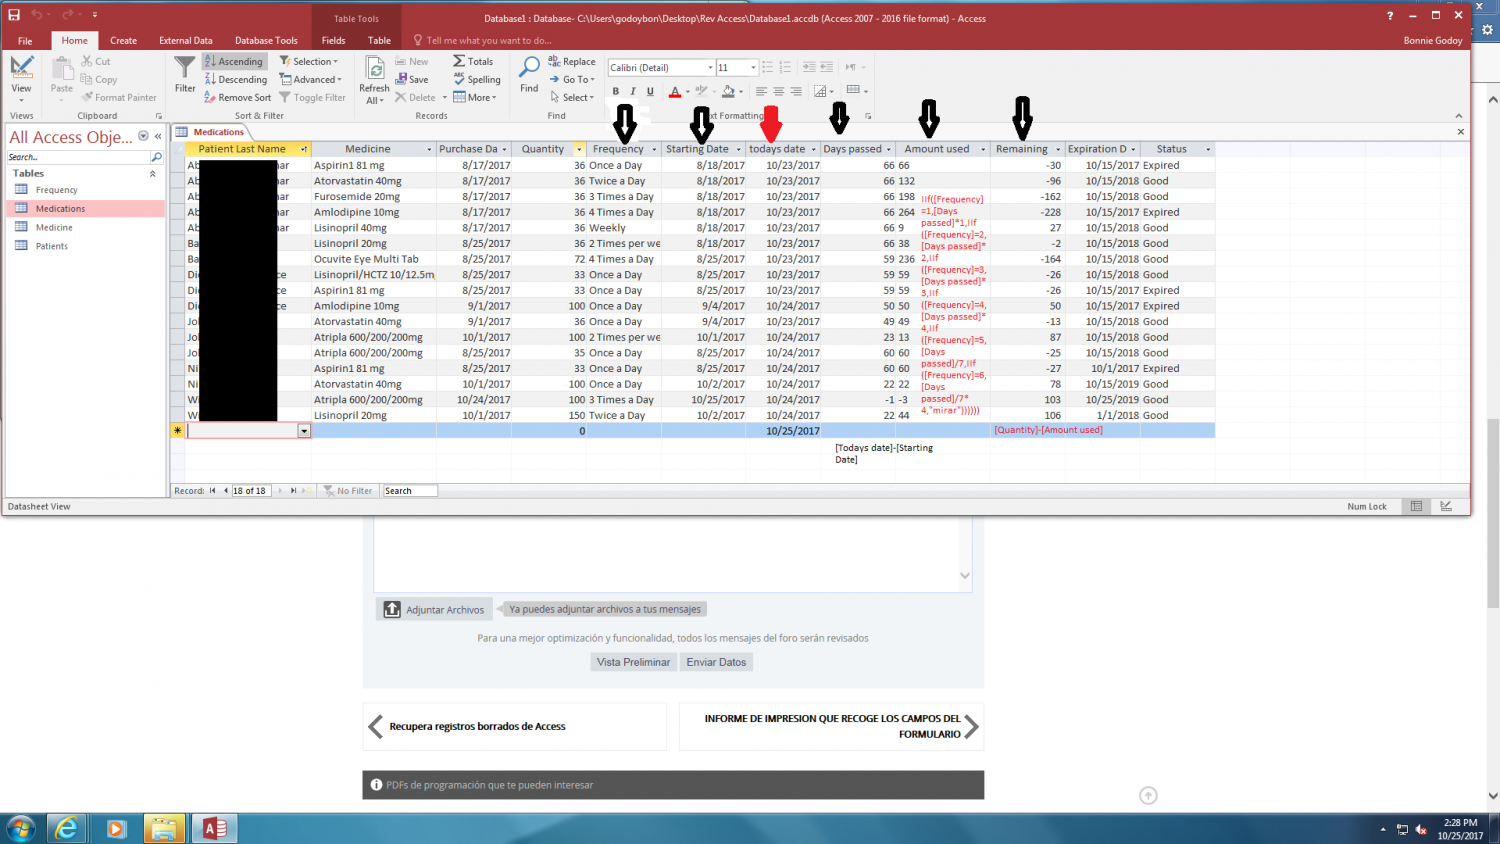This screenshot has width=1500, height=844.
Task: Save the current record
Action: coord(412,79)
